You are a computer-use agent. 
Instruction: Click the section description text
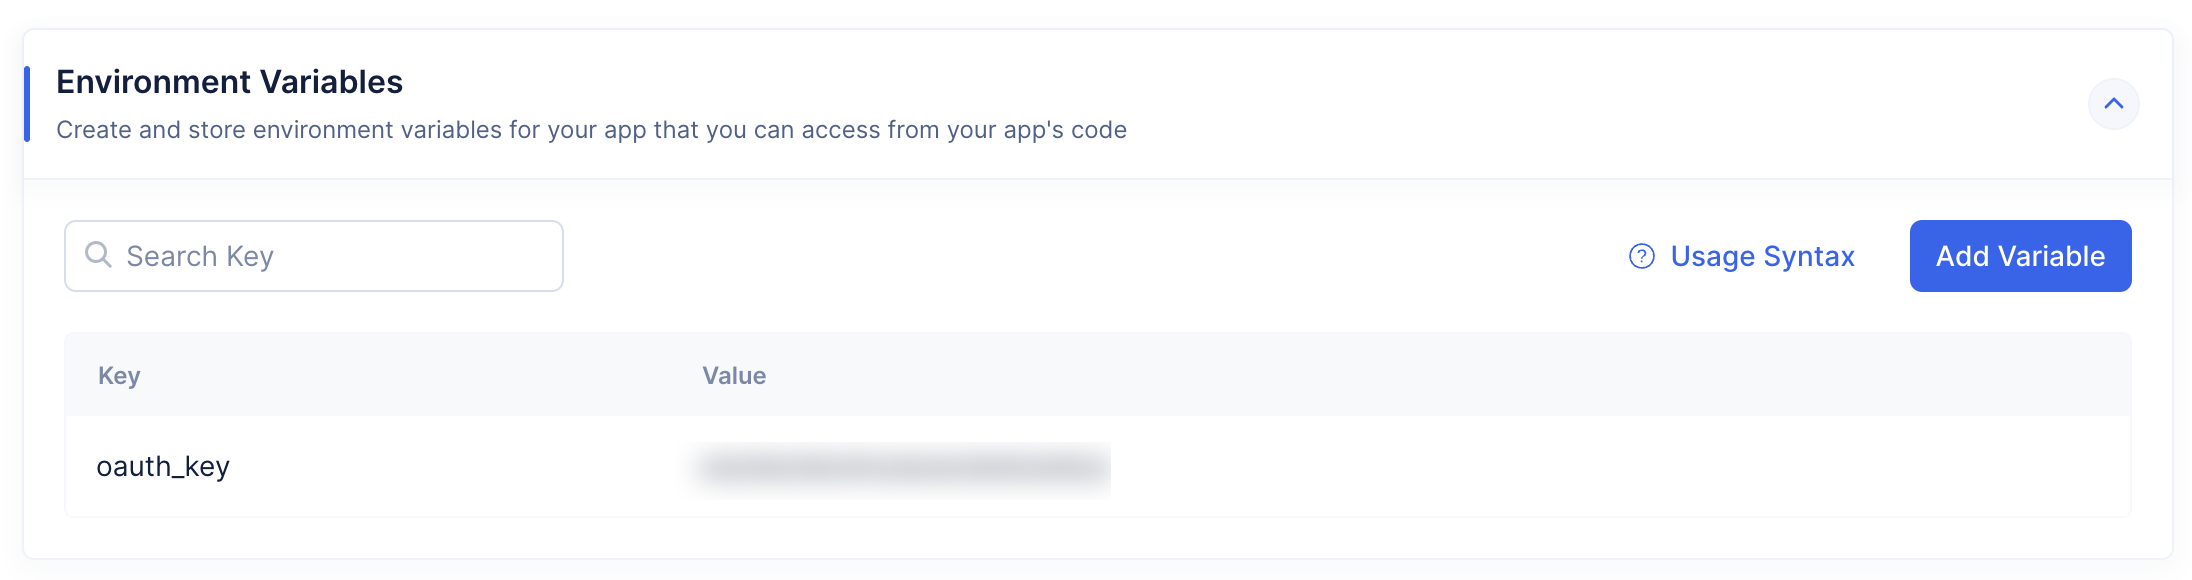(591, 130)
